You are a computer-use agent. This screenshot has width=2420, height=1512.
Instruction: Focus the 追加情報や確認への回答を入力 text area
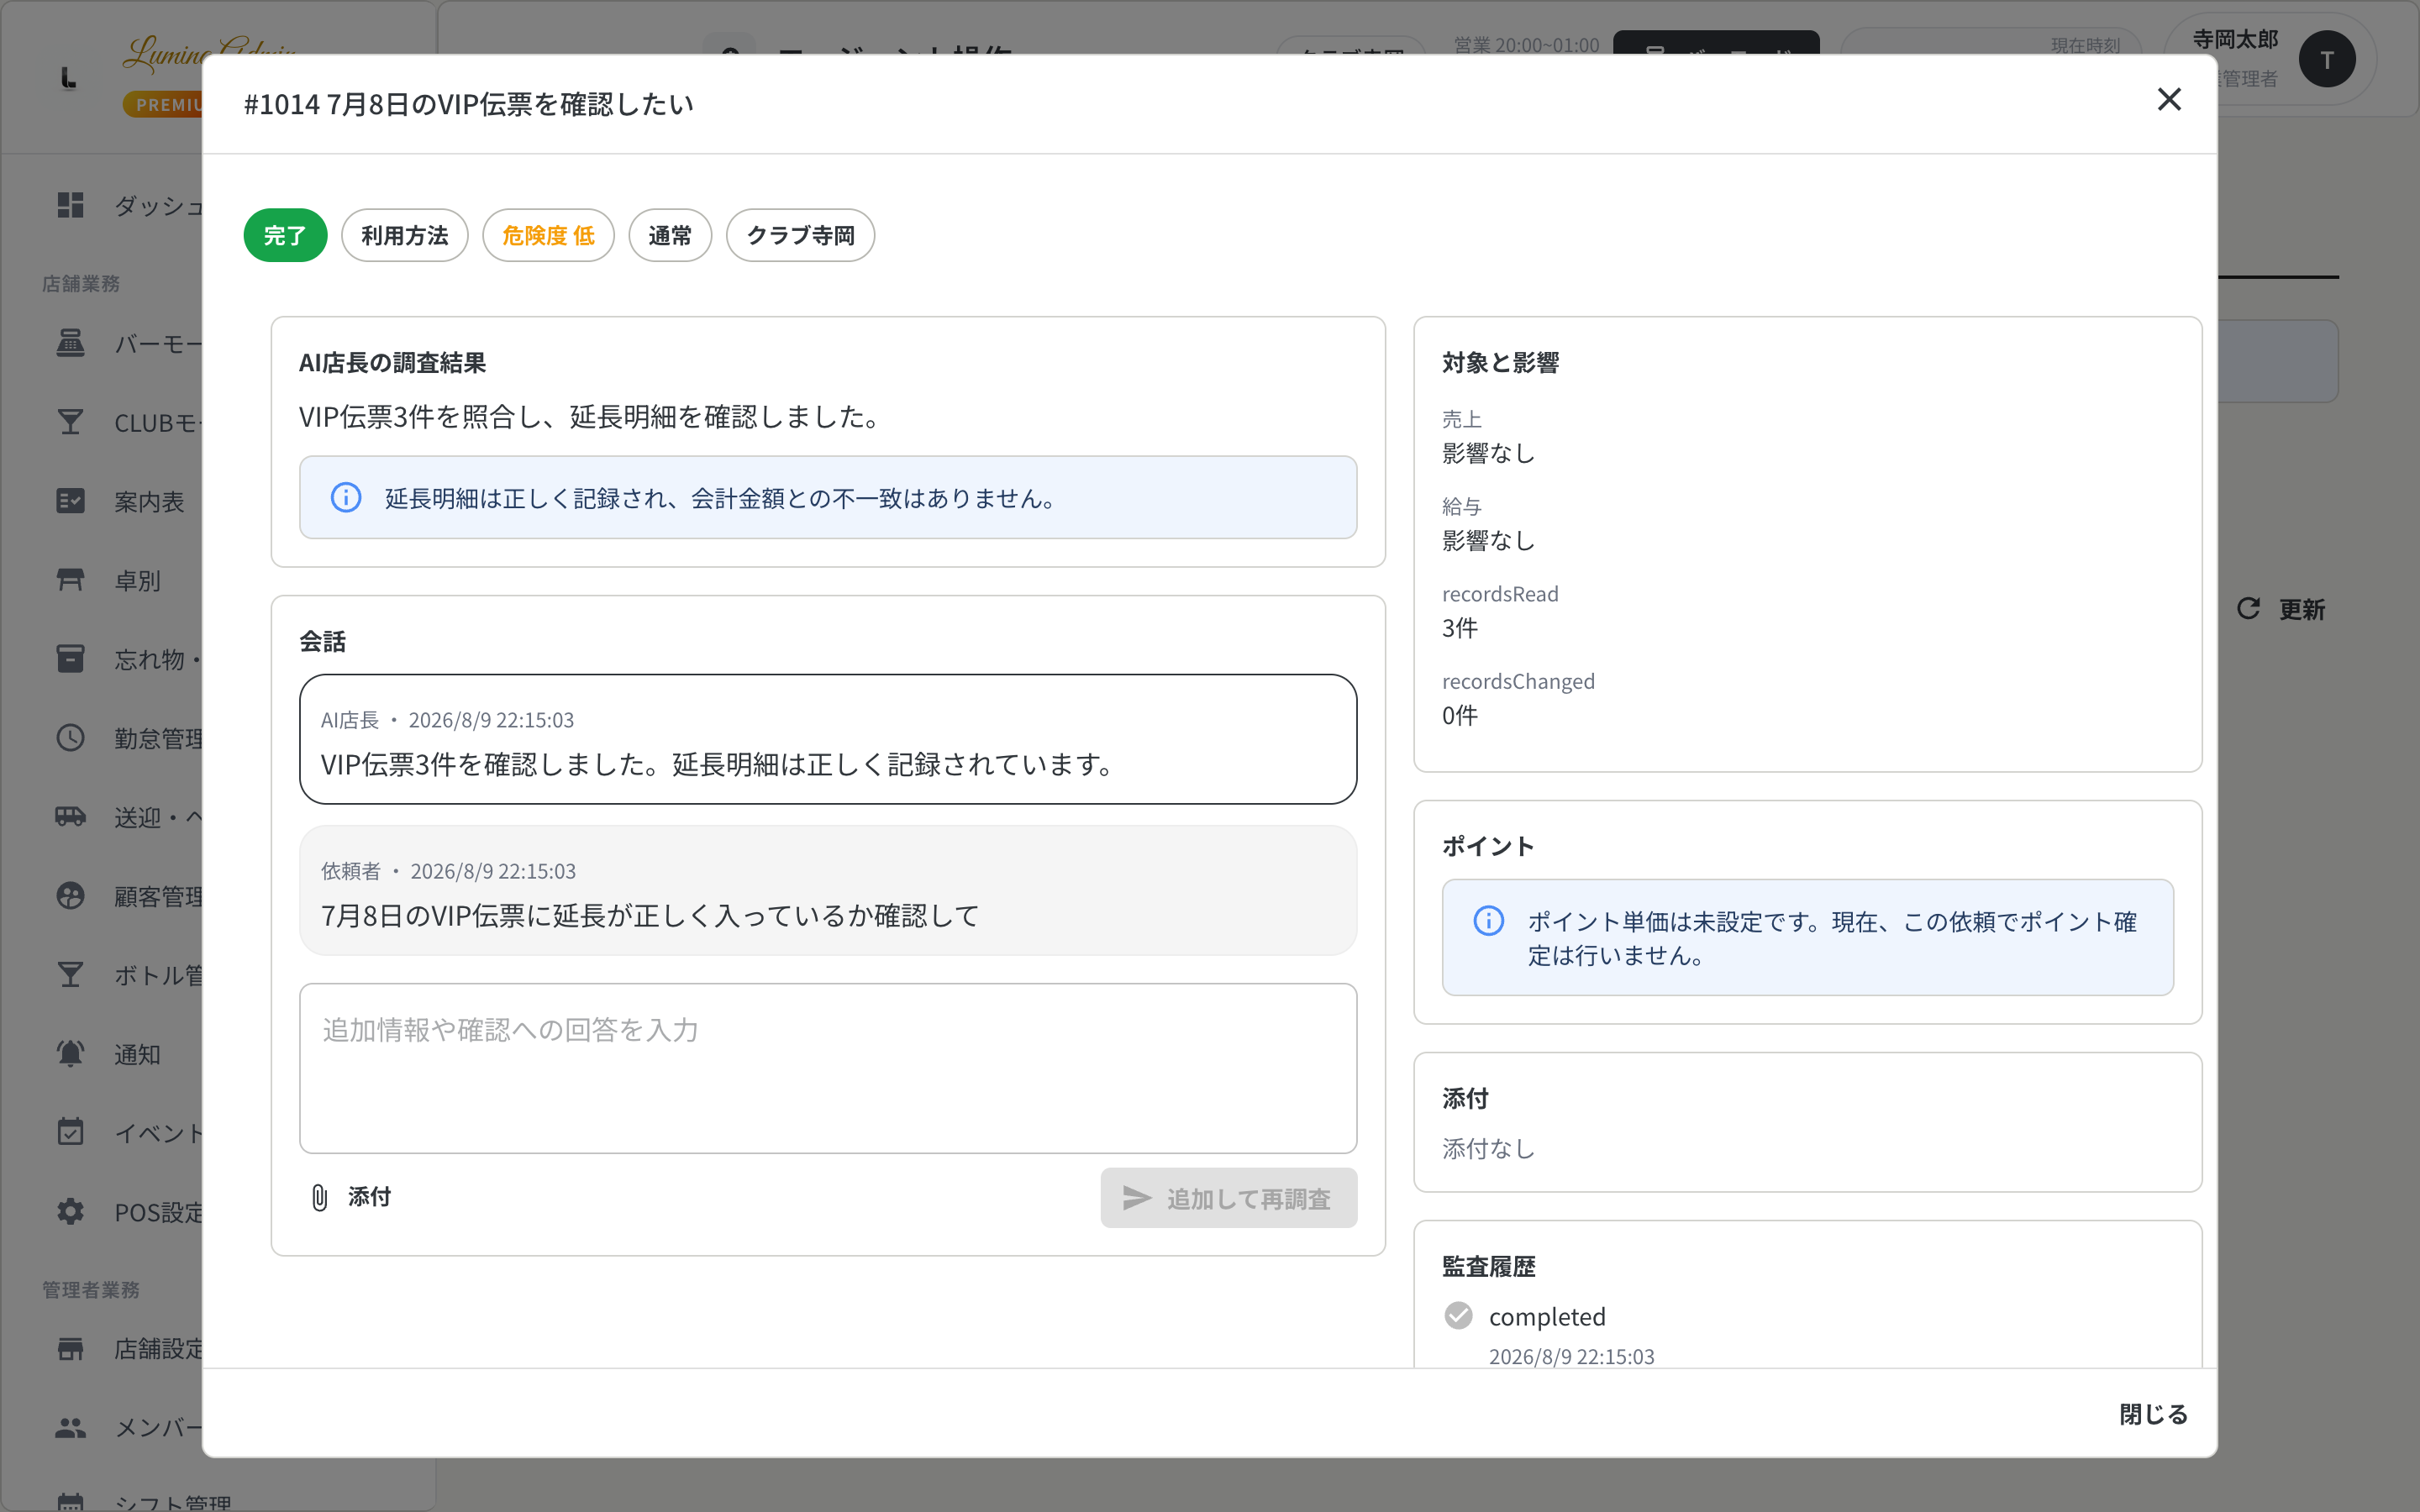pyautogui.click(x=828, y=1068)
